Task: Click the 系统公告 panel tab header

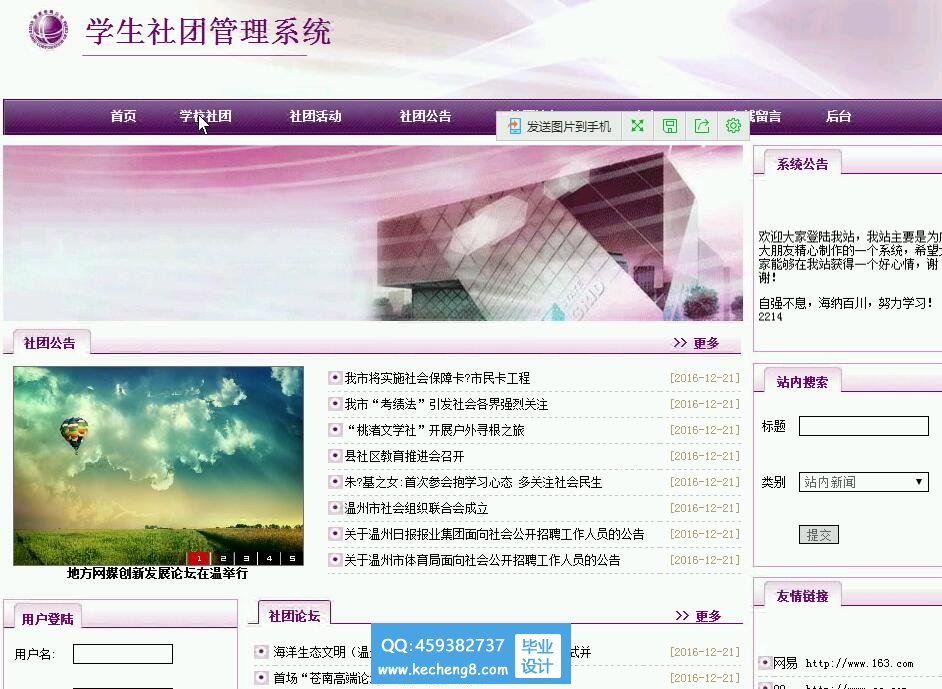Action: coord(802,164)
